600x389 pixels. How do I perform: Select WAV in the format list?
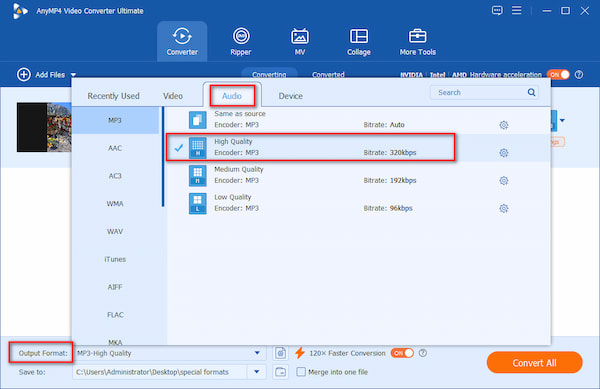pos(115,231)
